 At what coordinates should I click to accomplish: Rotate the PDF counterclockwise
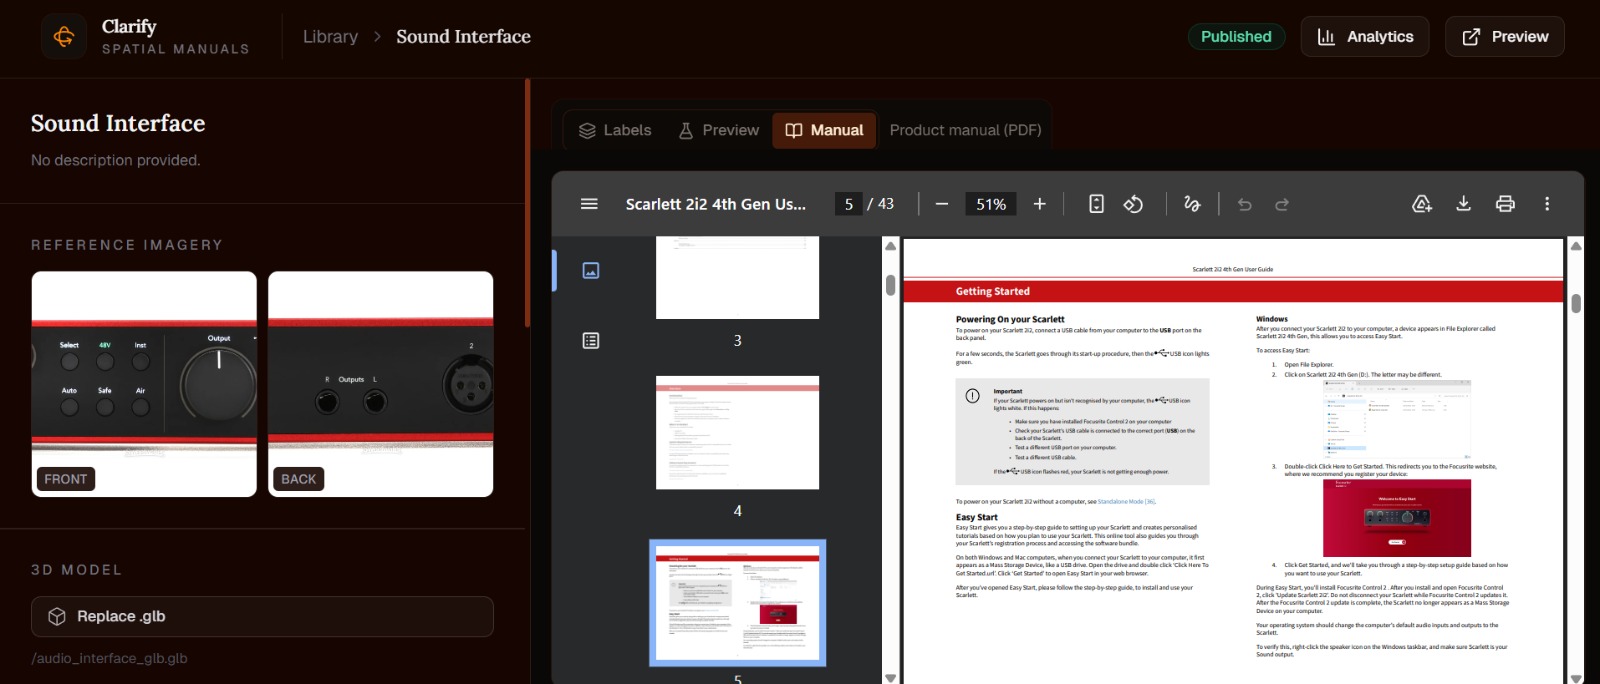point(1133,204)
